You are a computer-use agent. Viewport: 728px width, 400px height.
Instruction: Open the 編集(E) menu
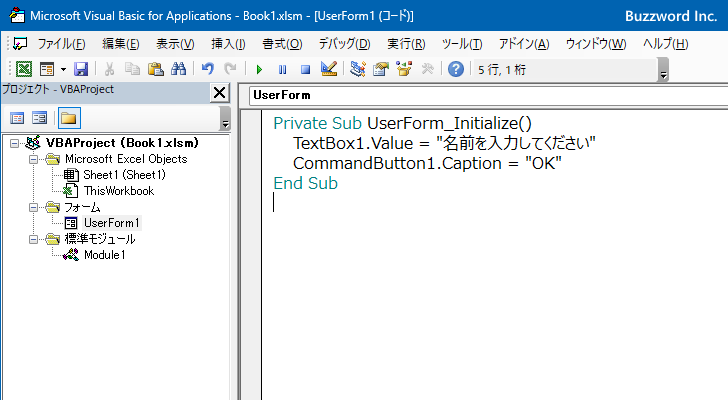121,44
